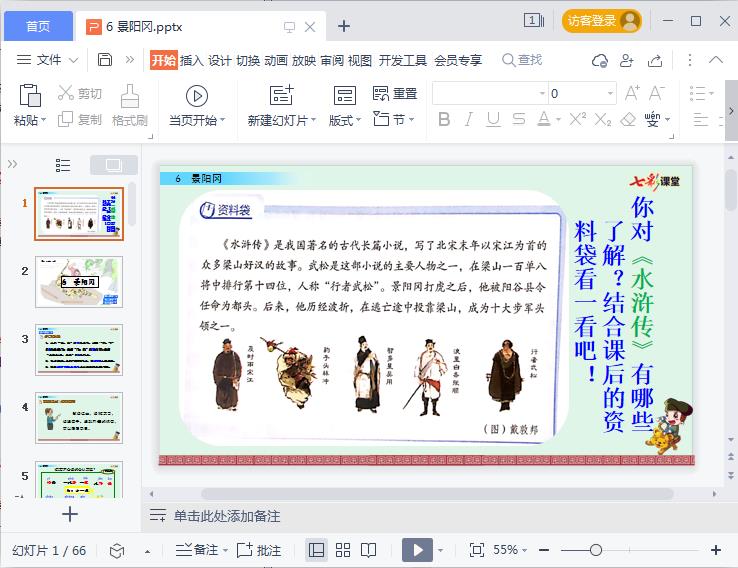Decrease font size with A- icon
738x568 pixels.
pos(657,93)
